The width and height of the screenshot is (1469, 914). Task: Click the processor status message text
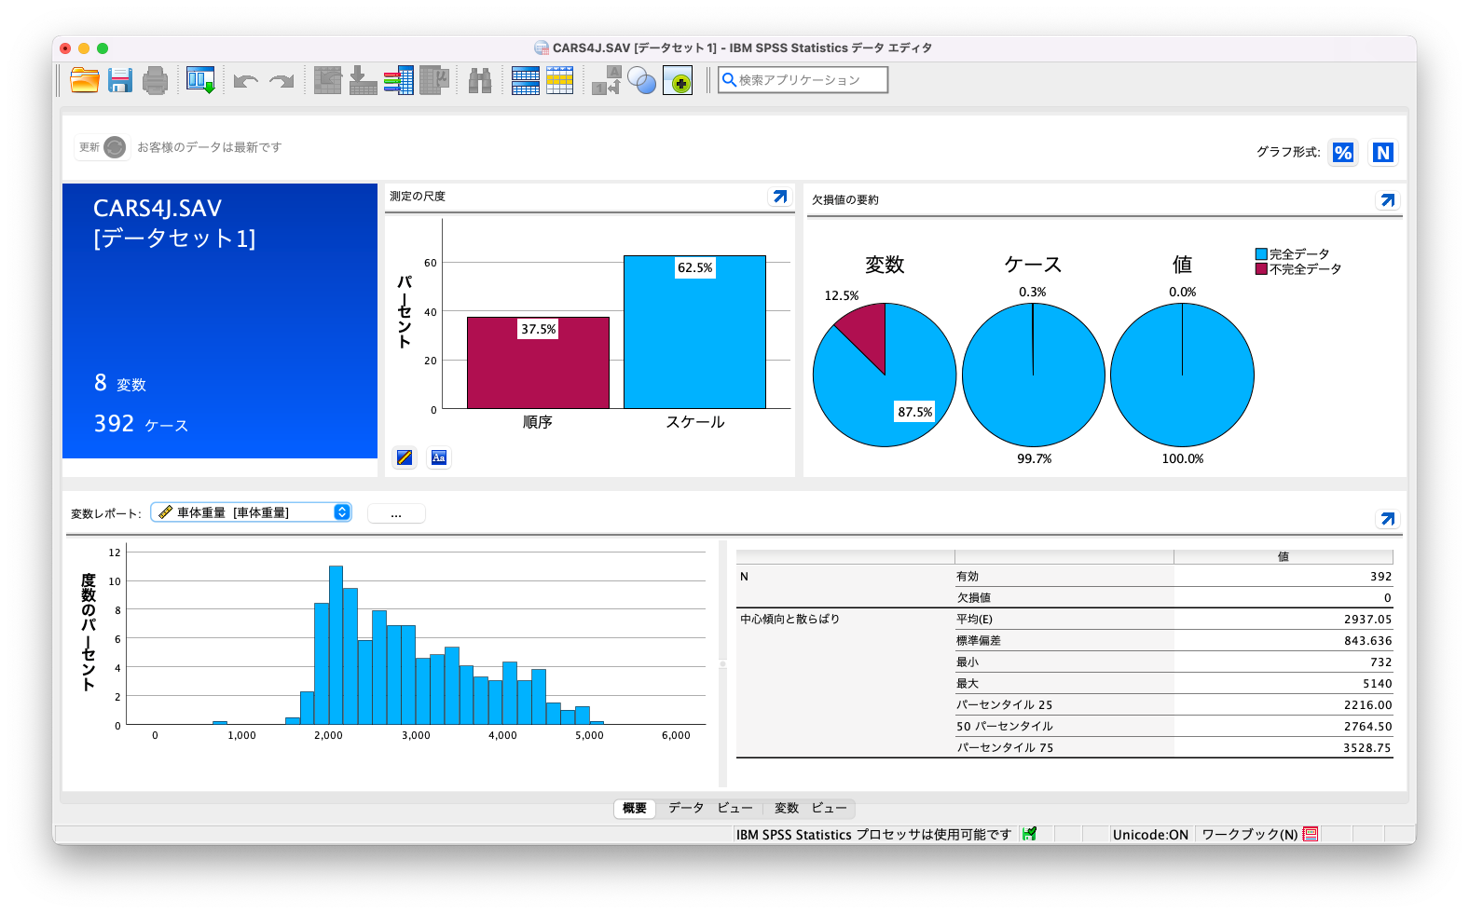point(873,835)
